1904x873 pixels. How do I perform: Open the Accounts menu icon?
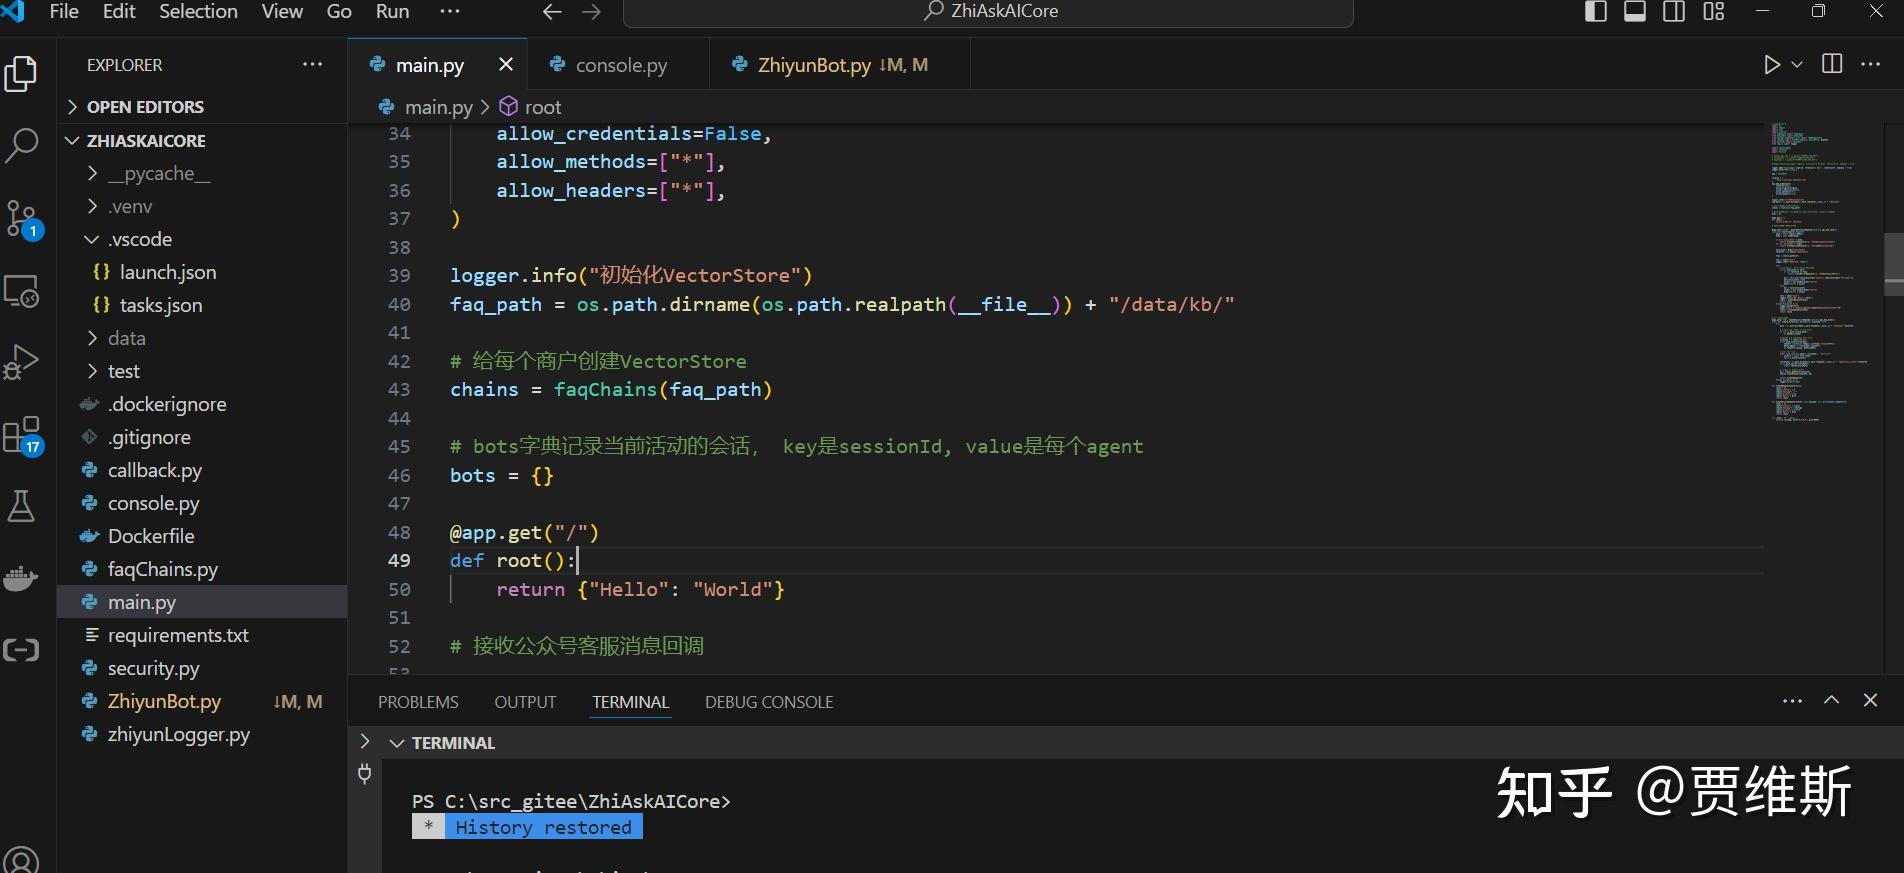pos(21,860)
